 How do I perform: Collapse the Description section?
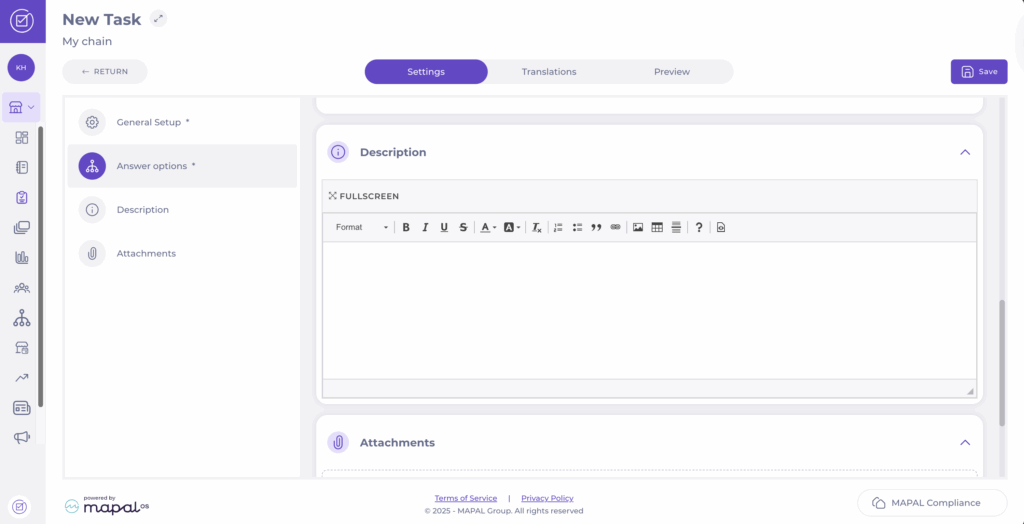pyautogui.click(x=965, y=152)
